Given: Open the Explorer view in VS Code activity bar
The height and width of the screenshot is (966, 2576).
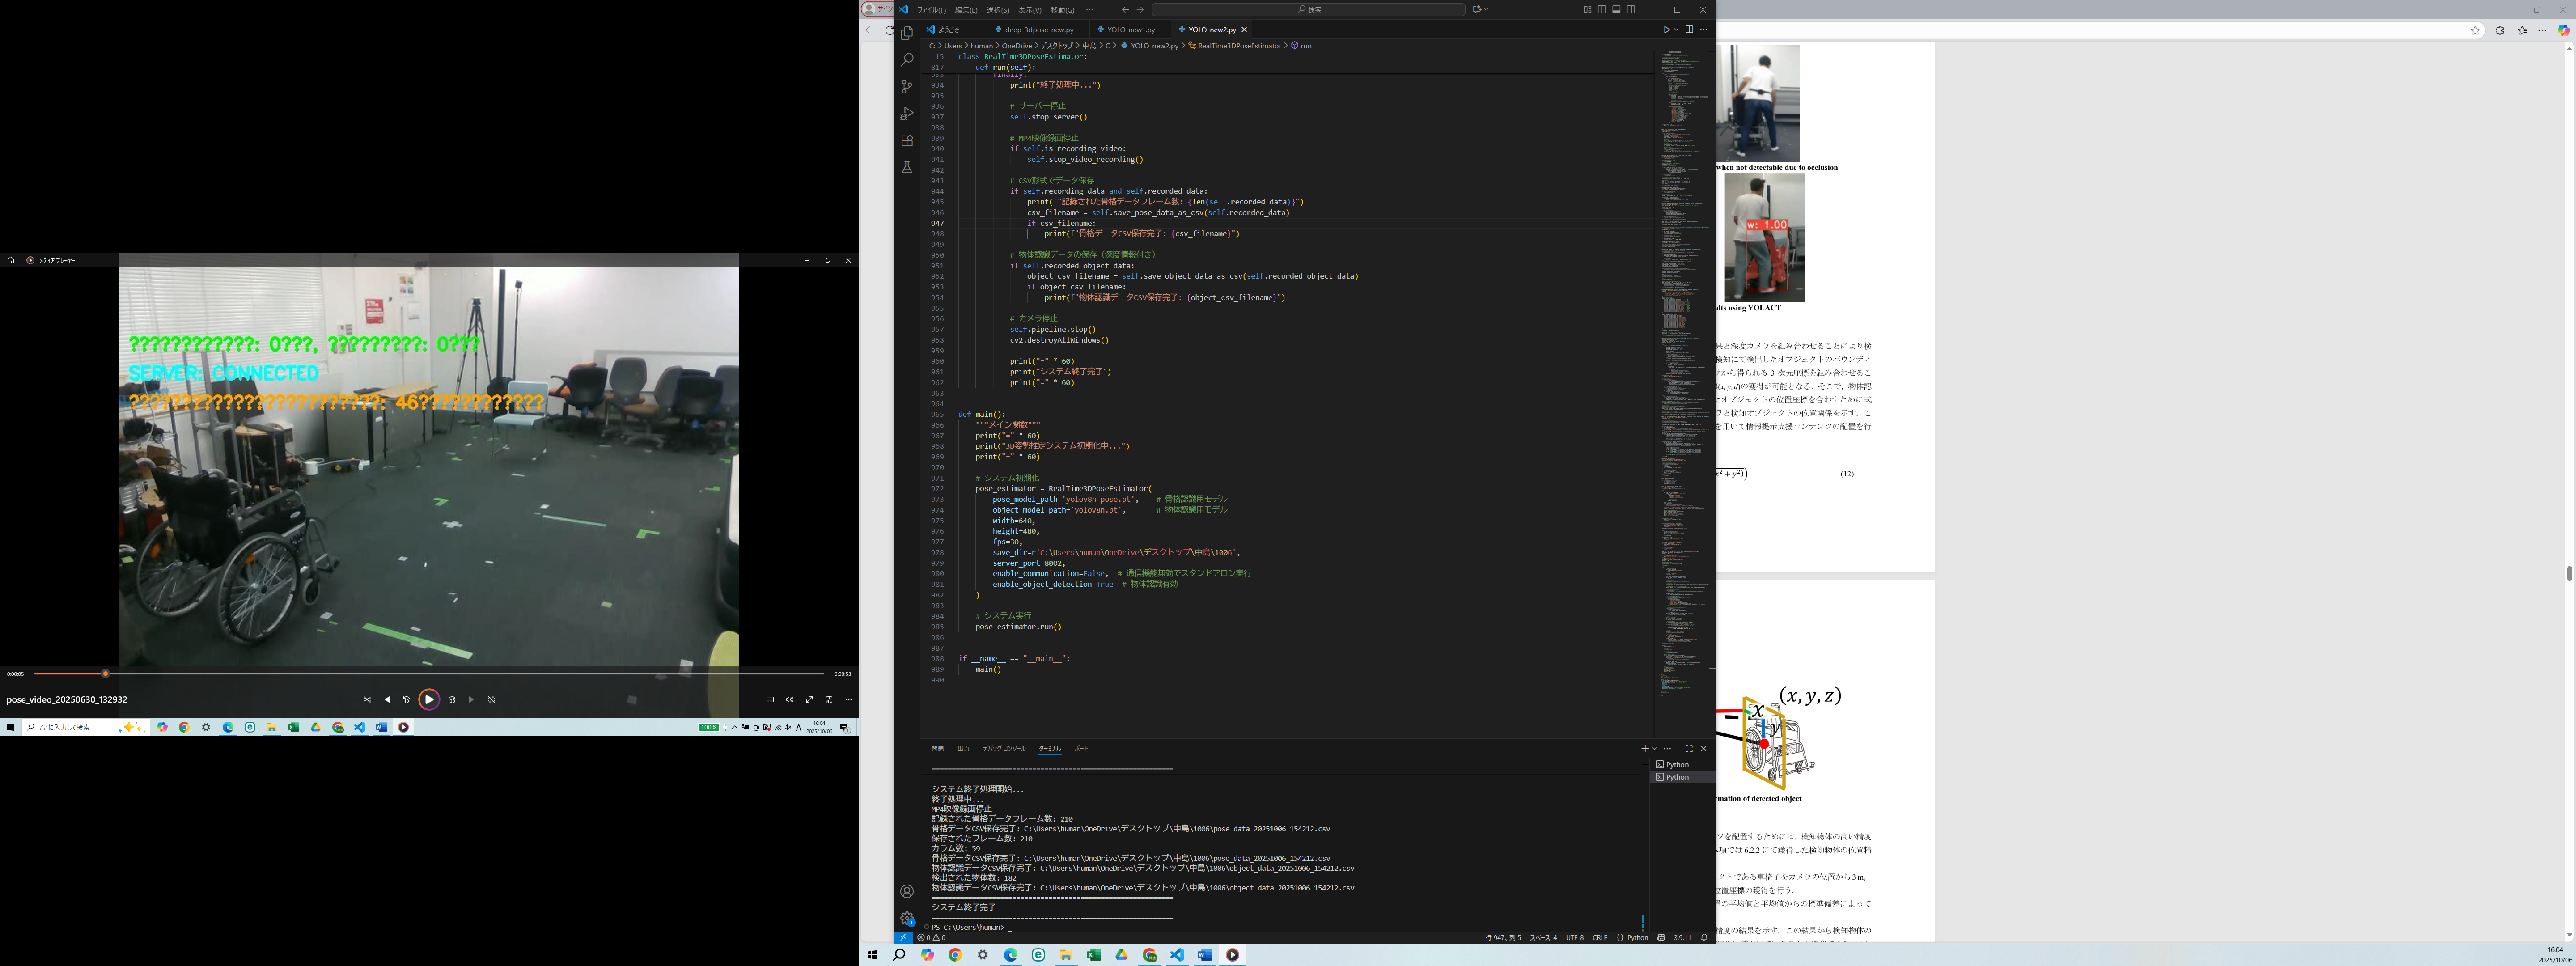Looking at the screenshot, I should [907, 33].
